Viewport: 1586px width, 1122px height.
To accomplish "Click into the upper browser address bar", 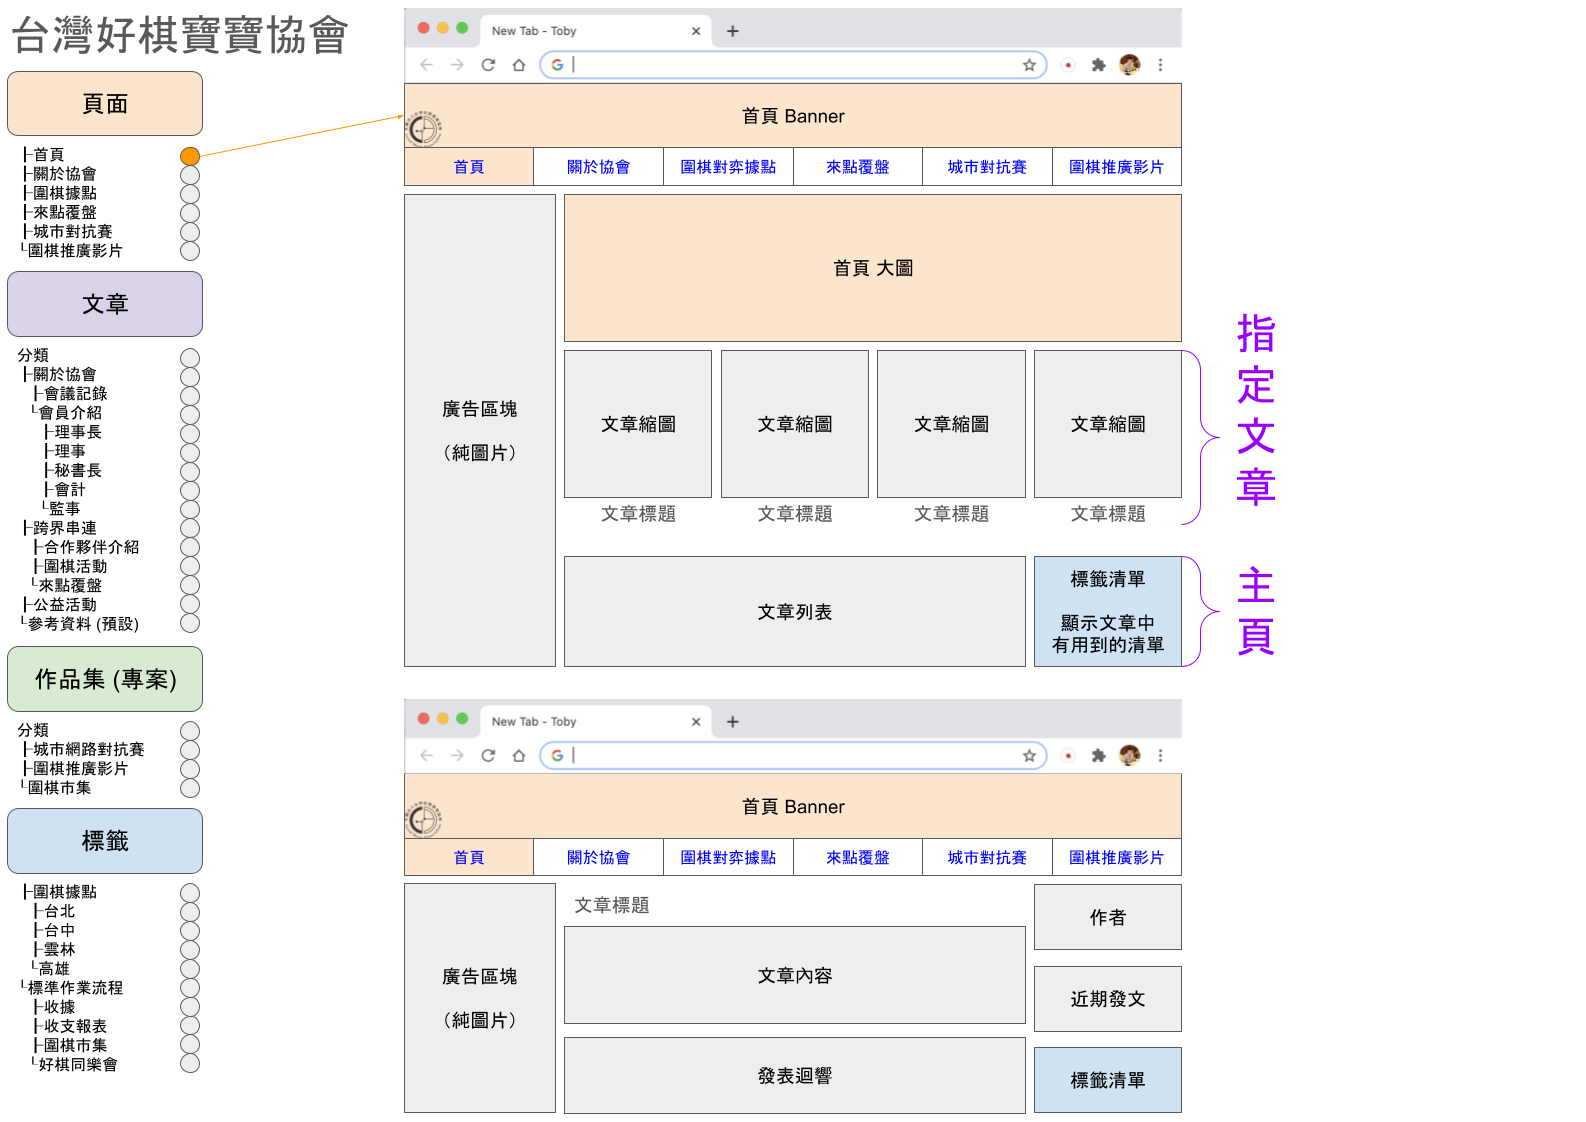I will pyautogui.click(x=793, y=65).
